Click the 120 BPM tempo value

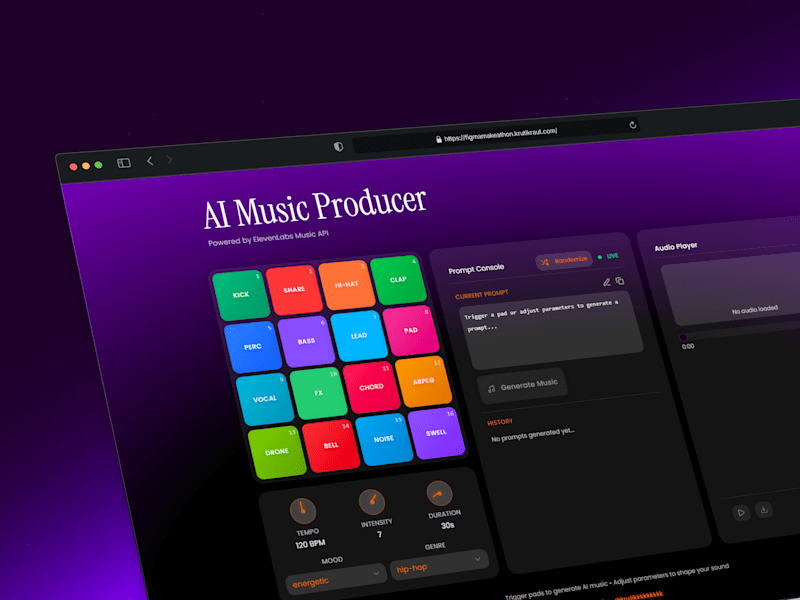[x=310, y=544]
